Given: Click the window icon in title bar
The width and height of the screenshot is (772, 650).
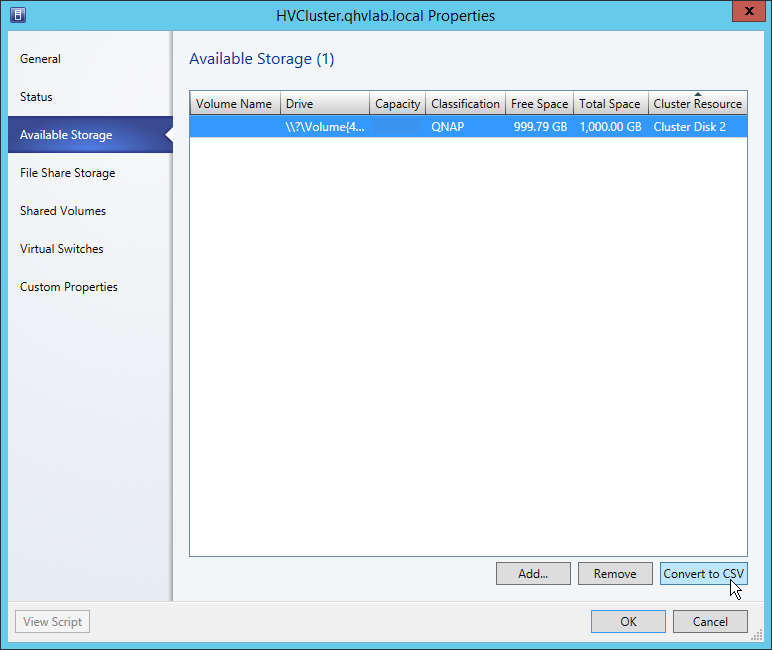Looking at the screenshot, I should [17, 15].
